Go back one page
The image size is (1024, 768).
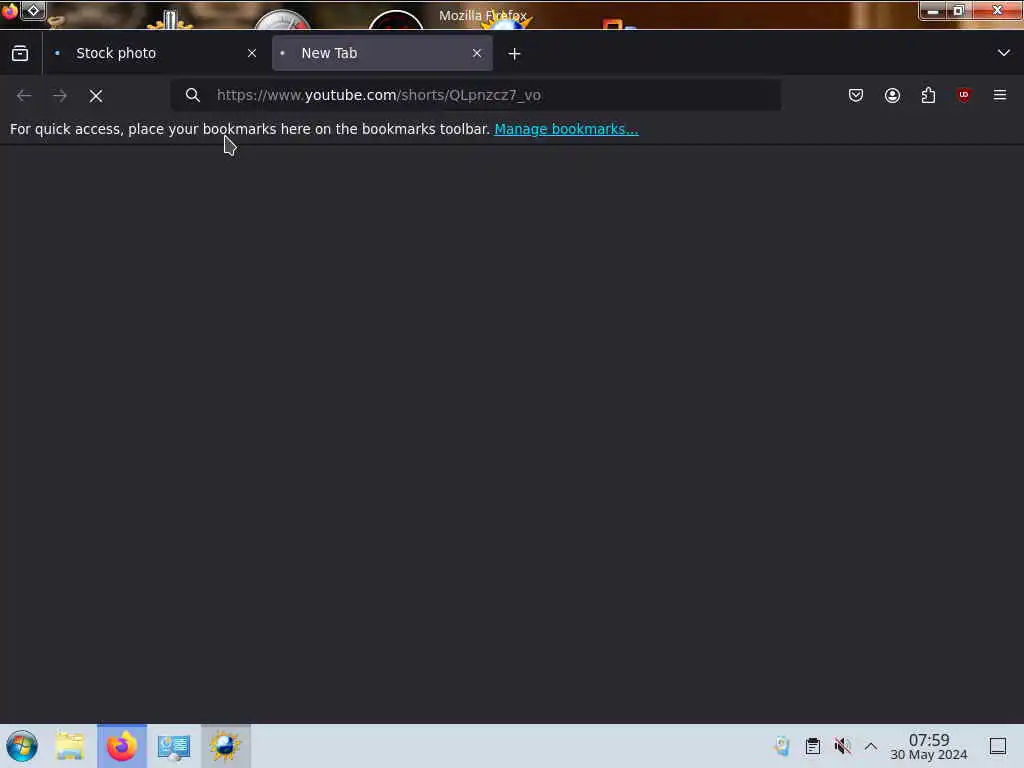pyautogui.click(x=24, y=95)
